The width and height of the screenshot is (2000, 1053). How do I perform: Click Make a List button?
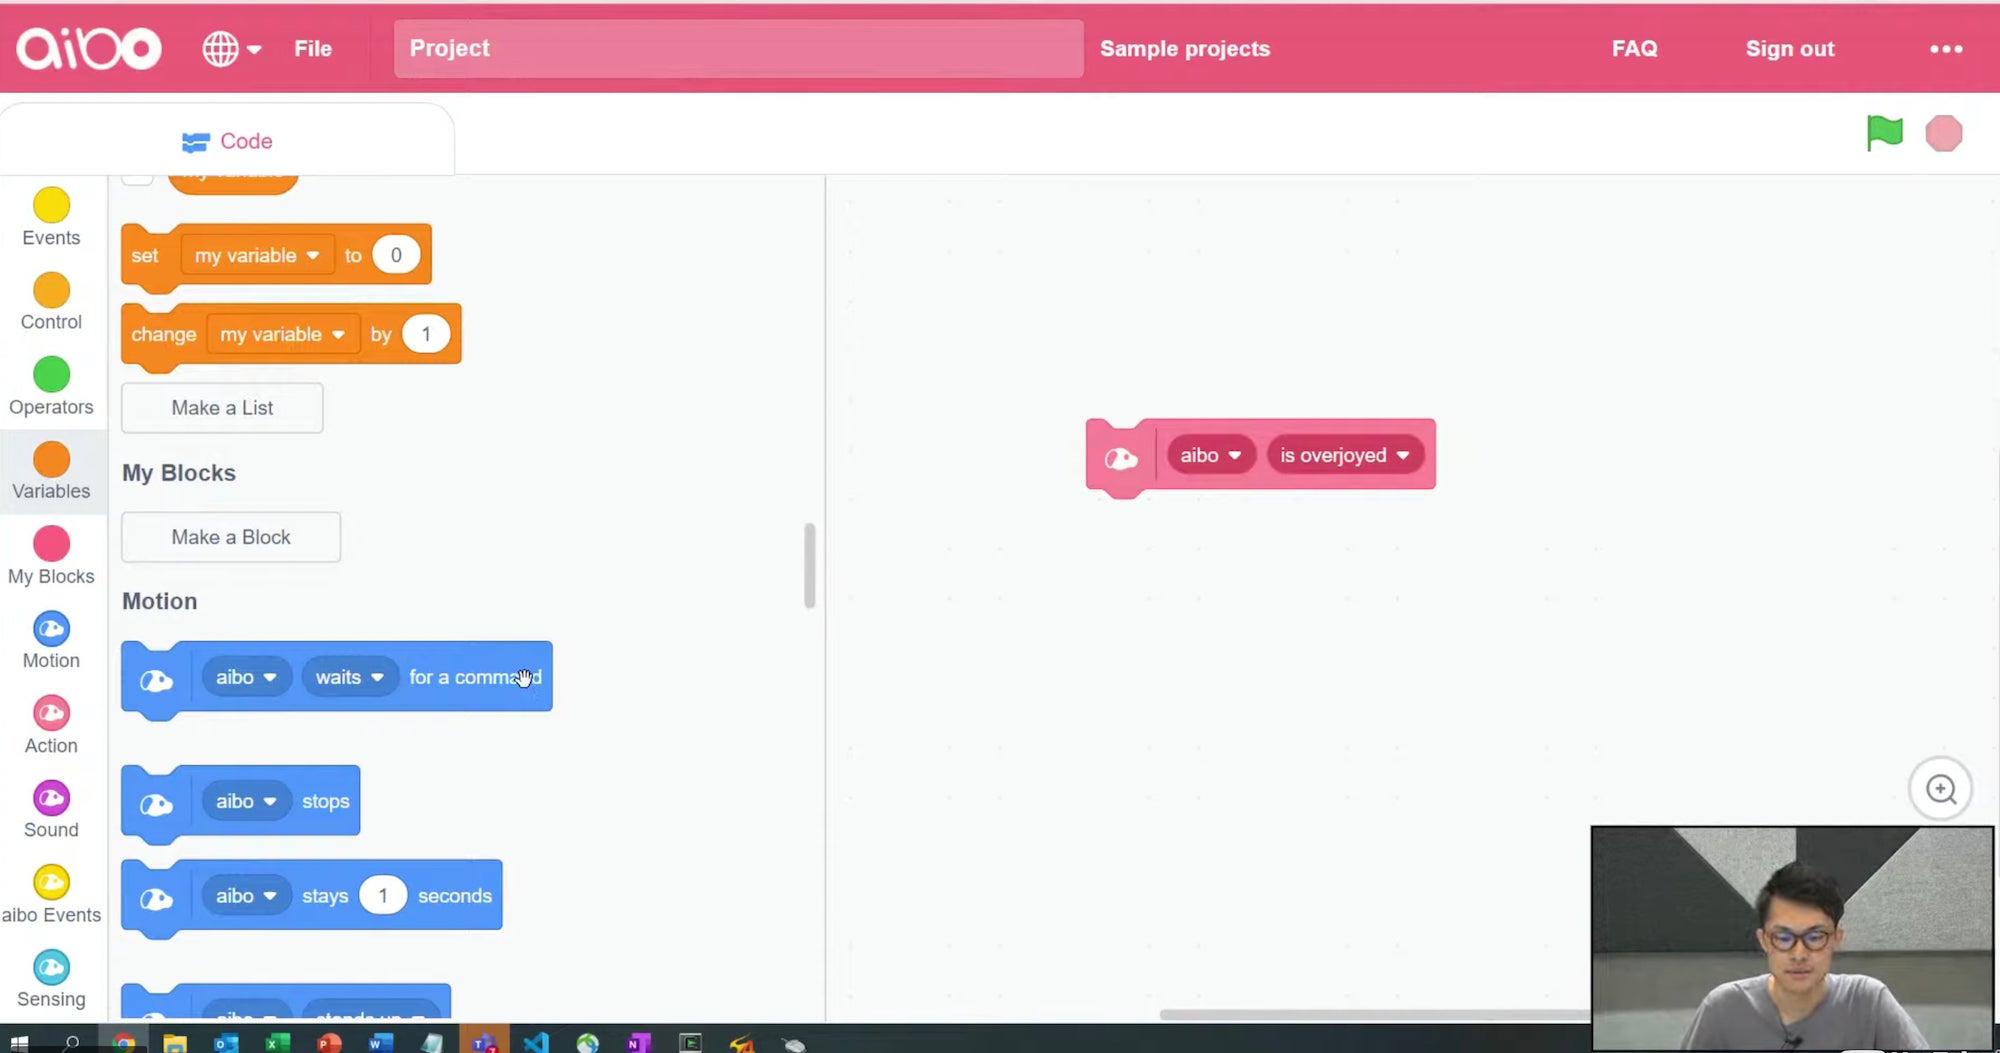click(222, 408)
